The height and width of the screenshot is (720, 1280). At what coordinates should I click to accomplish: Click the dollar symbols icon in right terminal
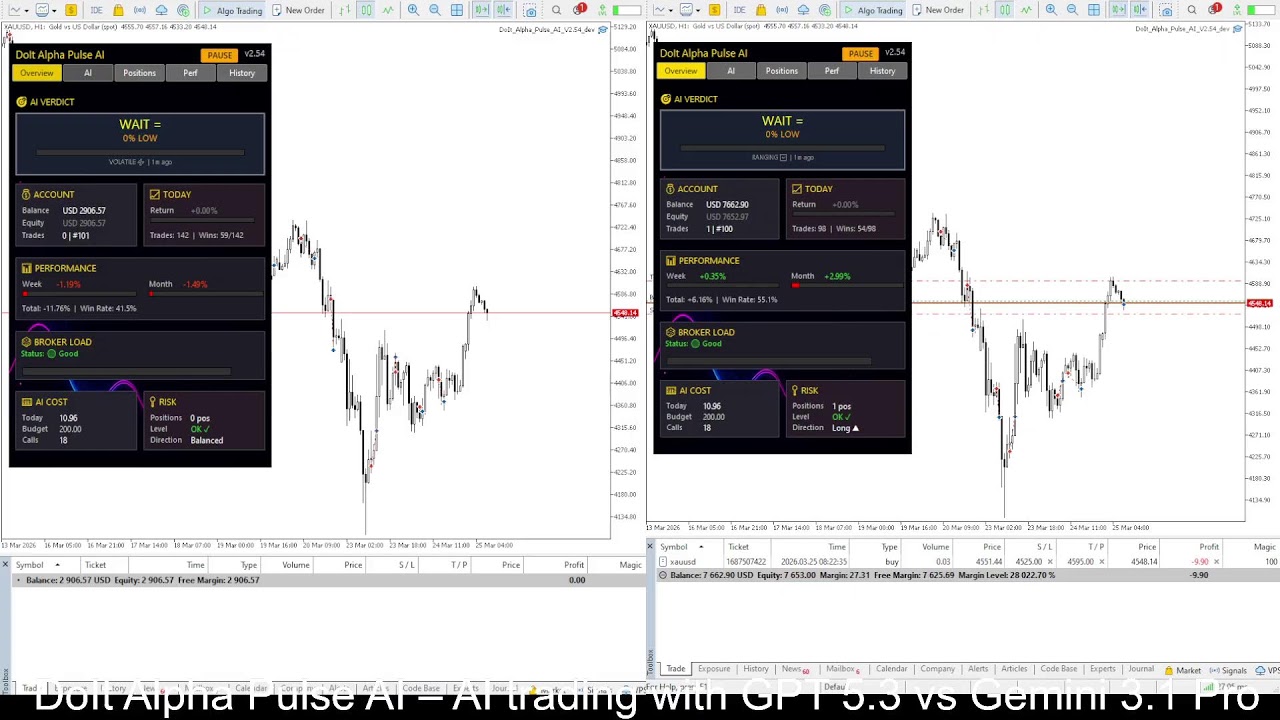point(715,10)
